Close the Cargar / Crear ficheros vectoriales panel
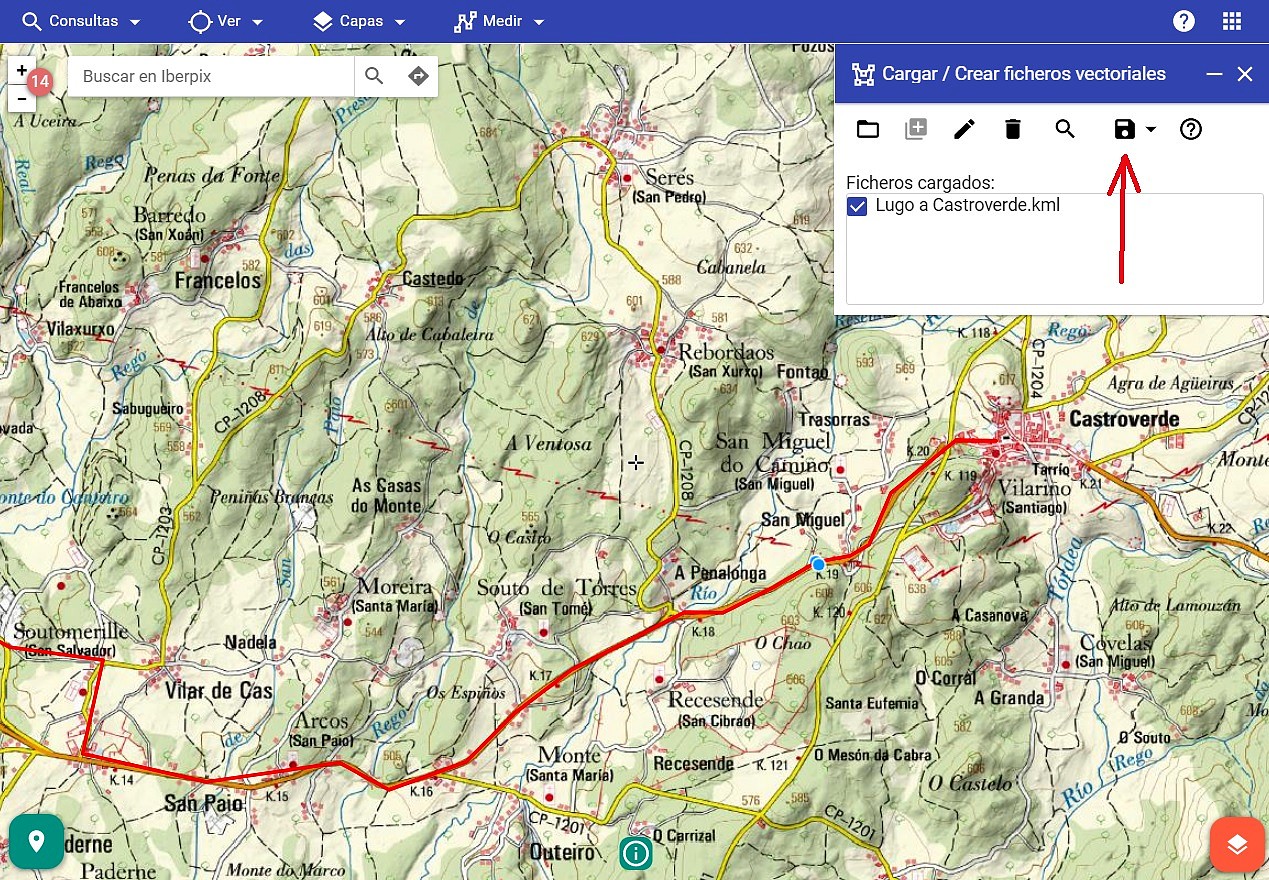 click(1245, 74)
